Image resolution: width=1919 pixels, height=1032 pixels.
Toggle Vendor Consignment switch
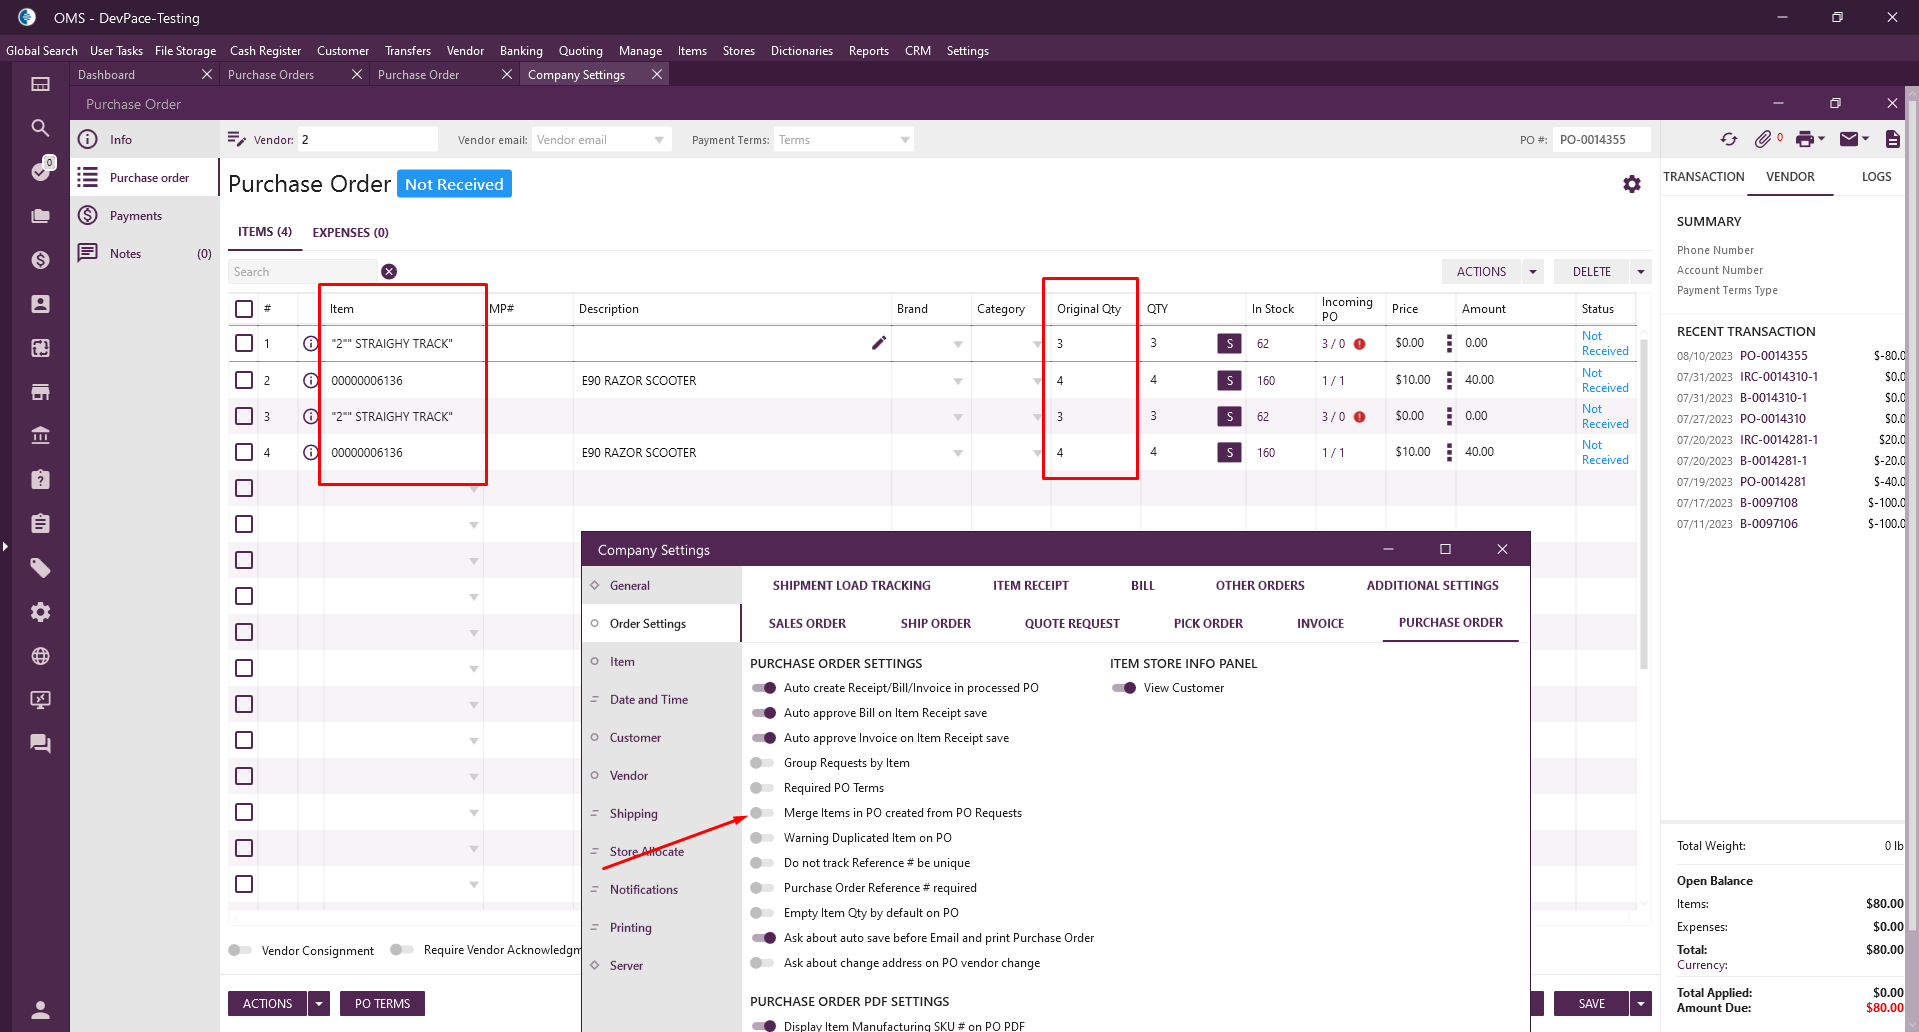(240, 950)
